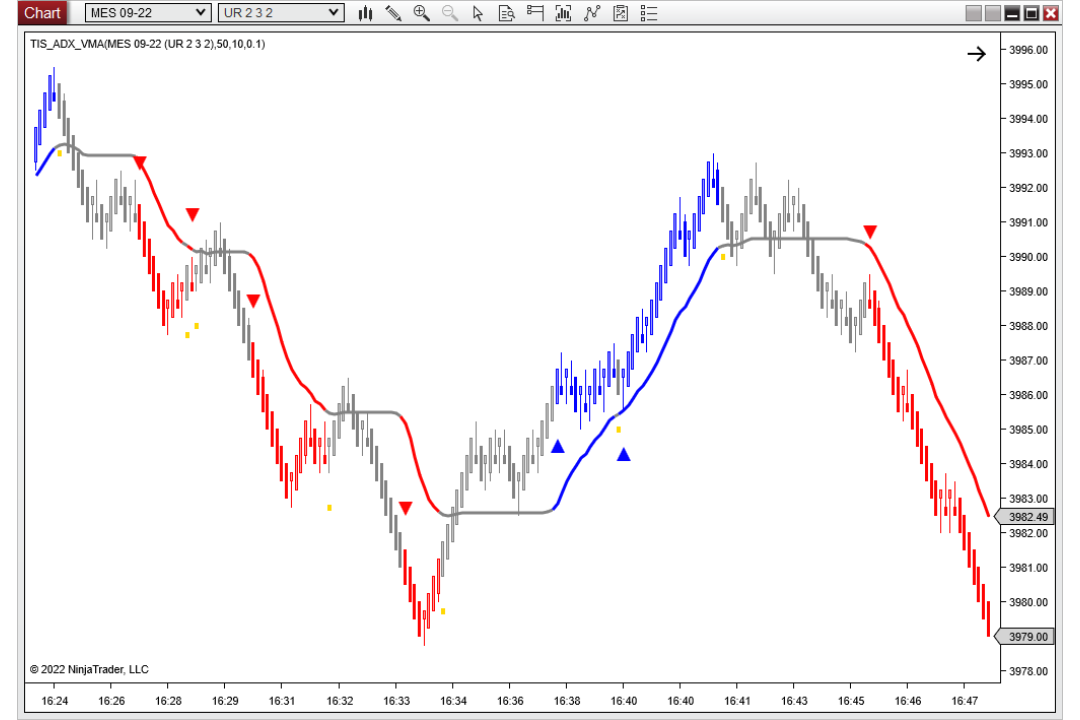Open the strategy performance sheet icon

coord(621,13)
